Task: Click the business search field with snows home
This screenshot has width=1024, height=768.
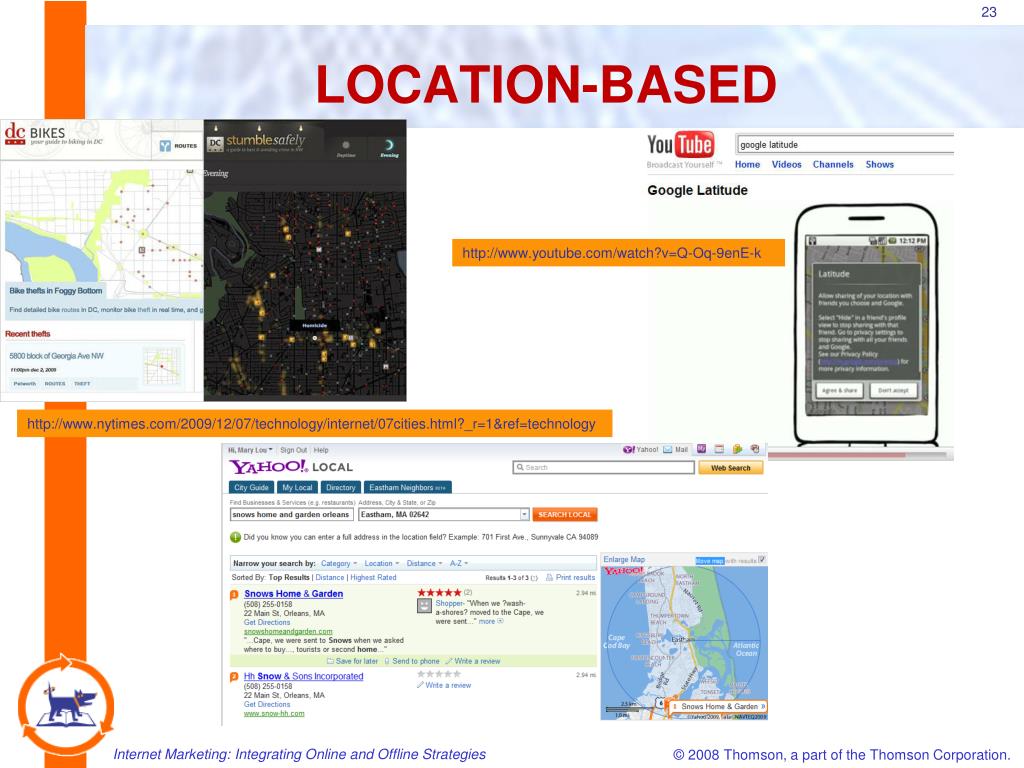Action: pyautogui.click(x=291, y=515)
